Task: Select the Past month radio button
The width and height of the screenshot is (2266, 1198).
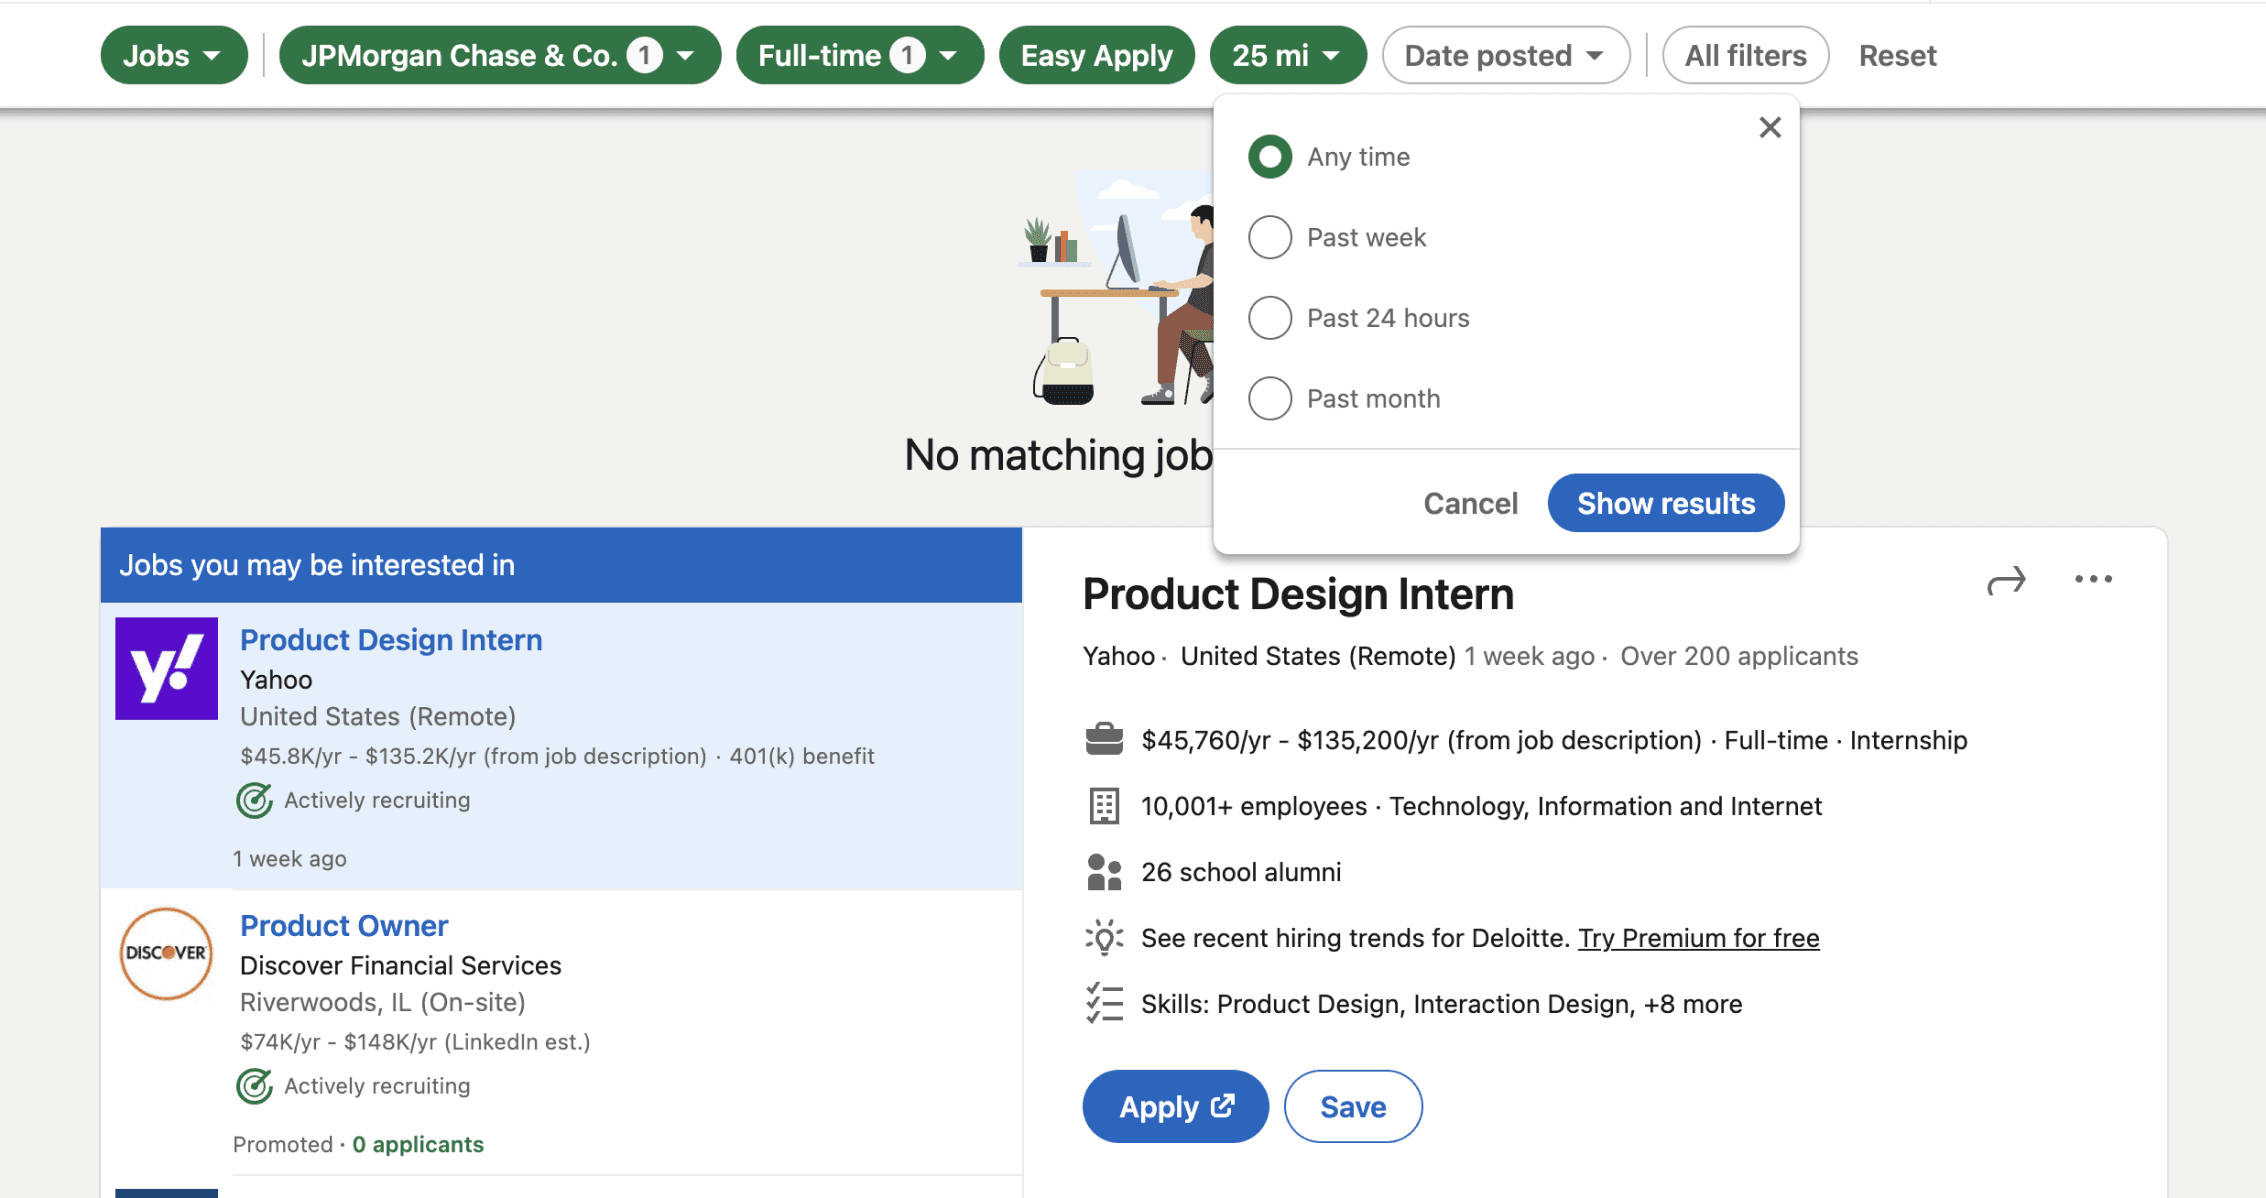Action: 1270,399
